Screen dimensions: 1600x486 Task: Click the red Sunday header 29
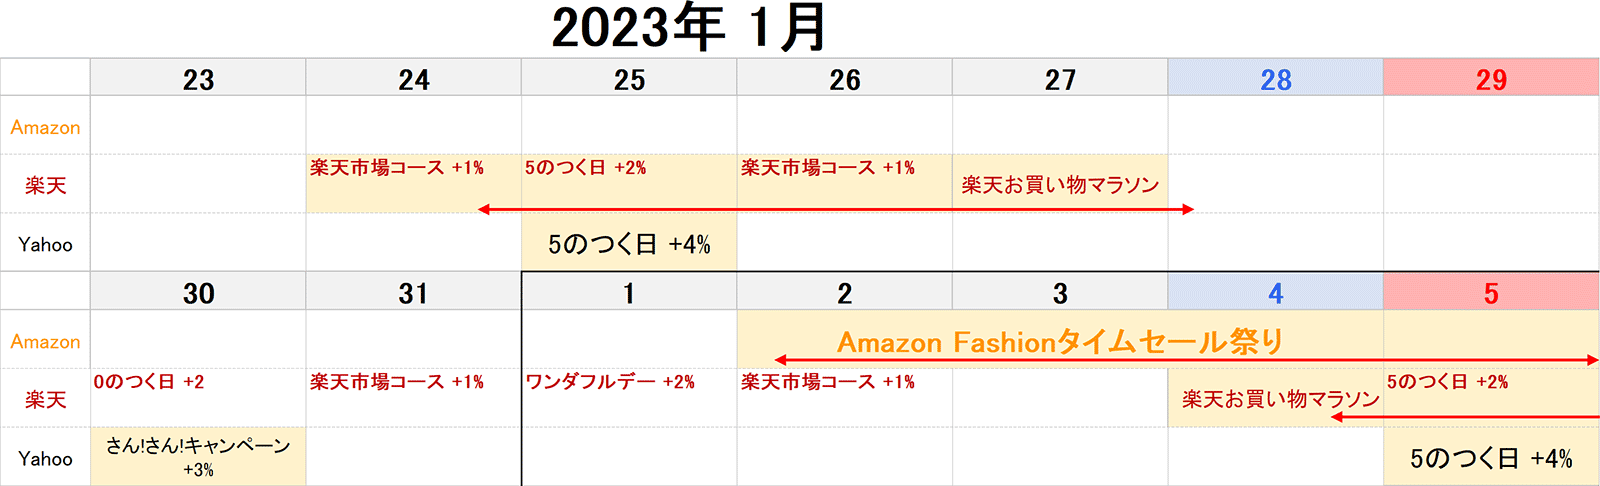[x=1491, y=78]
